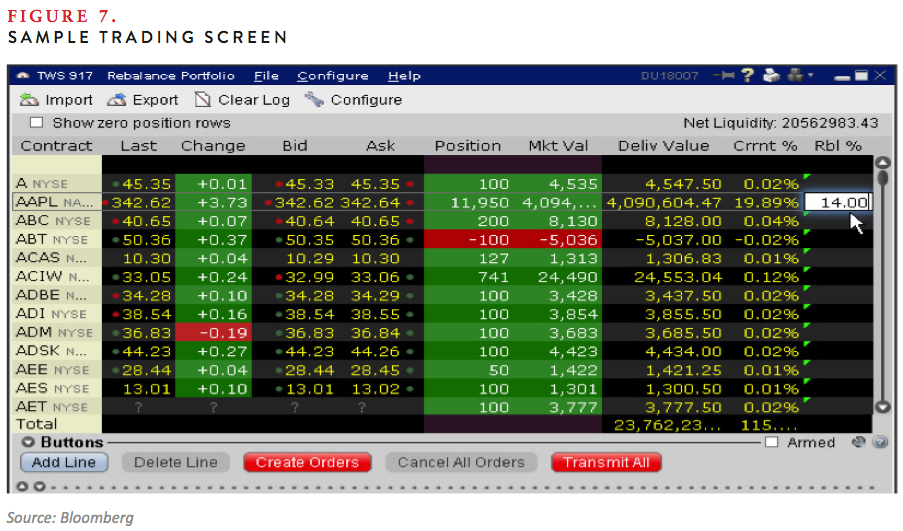Click the round help icon beside Armed
903x531 pixels.
[879, 442]
